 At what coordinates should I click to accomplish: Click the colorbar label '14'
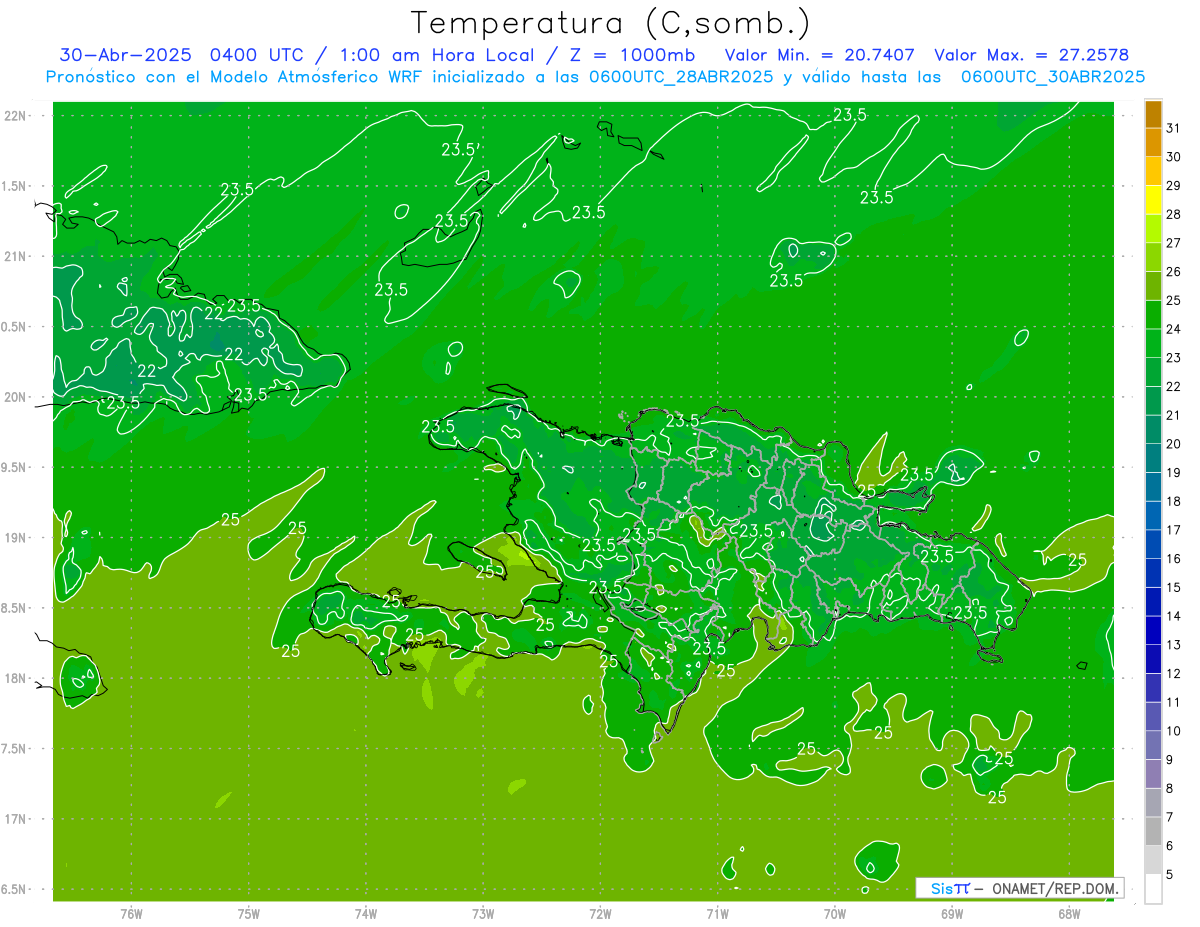1174,616
